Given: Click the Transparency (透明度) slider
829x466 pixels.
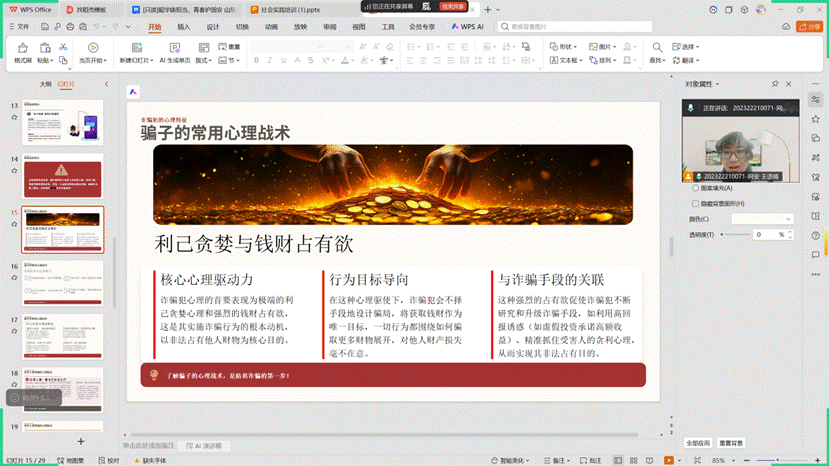Looking at the screenshot, I should pyautogui.click(x=735, y=234).
